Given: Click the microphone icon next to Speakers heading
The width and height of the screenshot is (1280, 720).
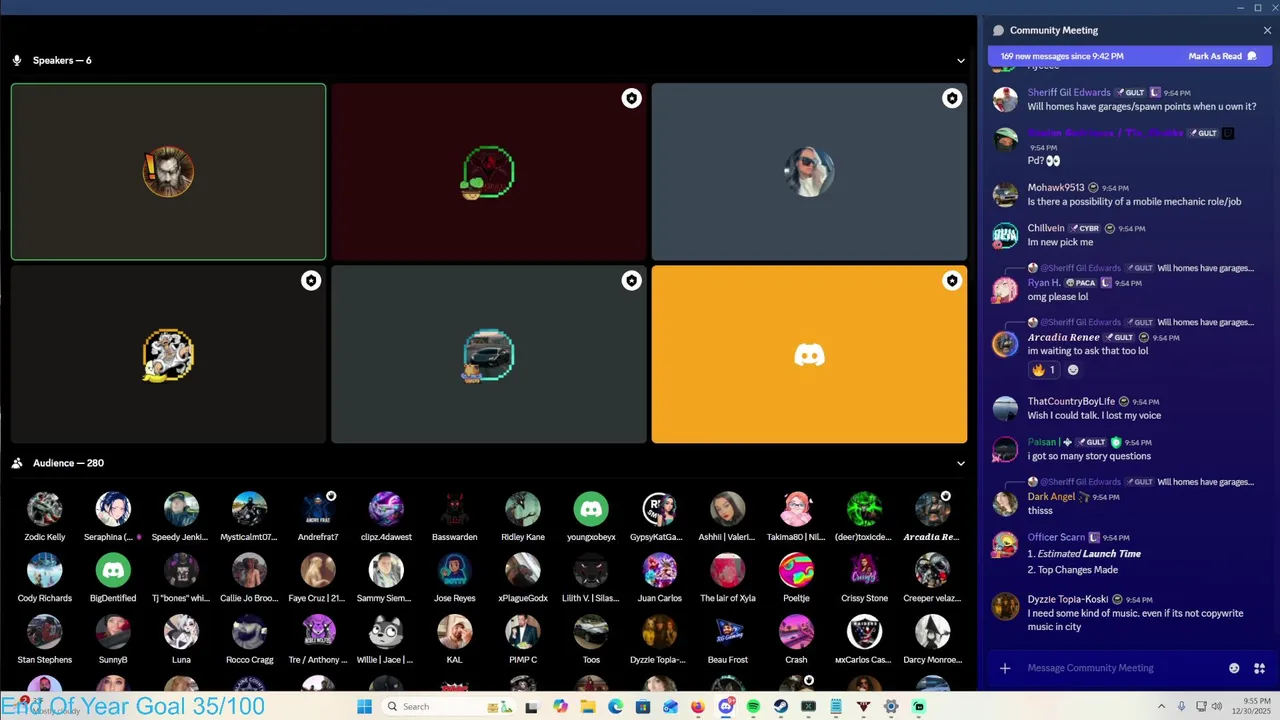Looking at the screenshot, I should (x=17, y=60).
